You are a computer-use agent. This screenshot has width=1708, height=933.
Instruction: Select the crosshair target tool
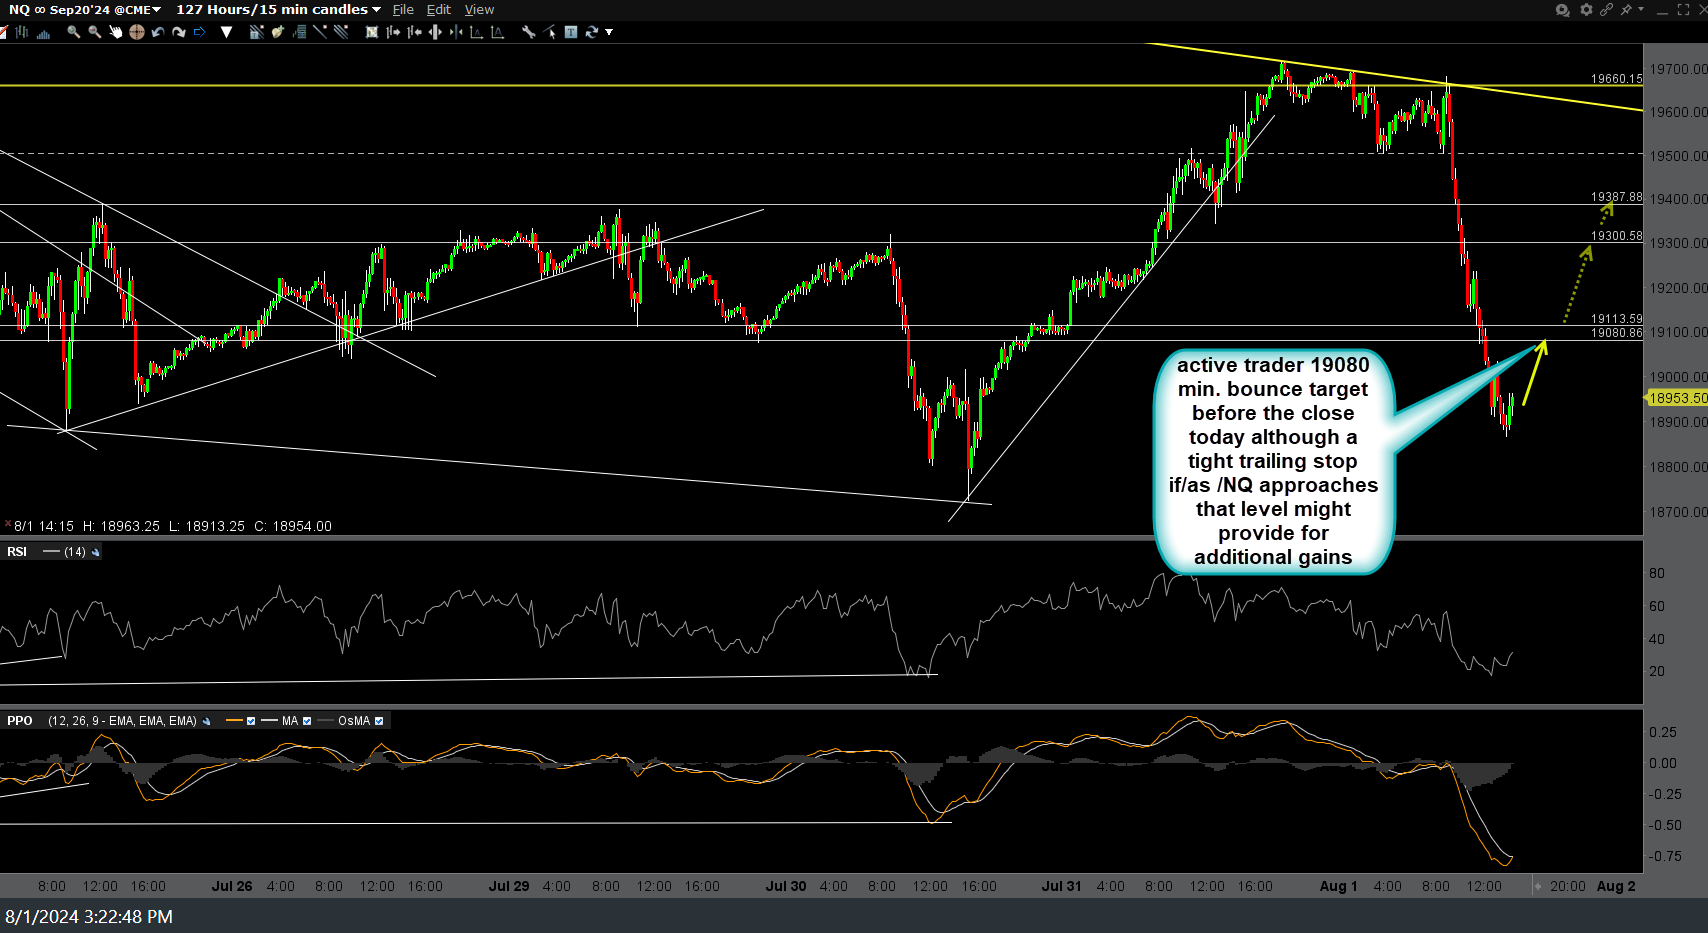pyautogui.click(x=137, y=32)
